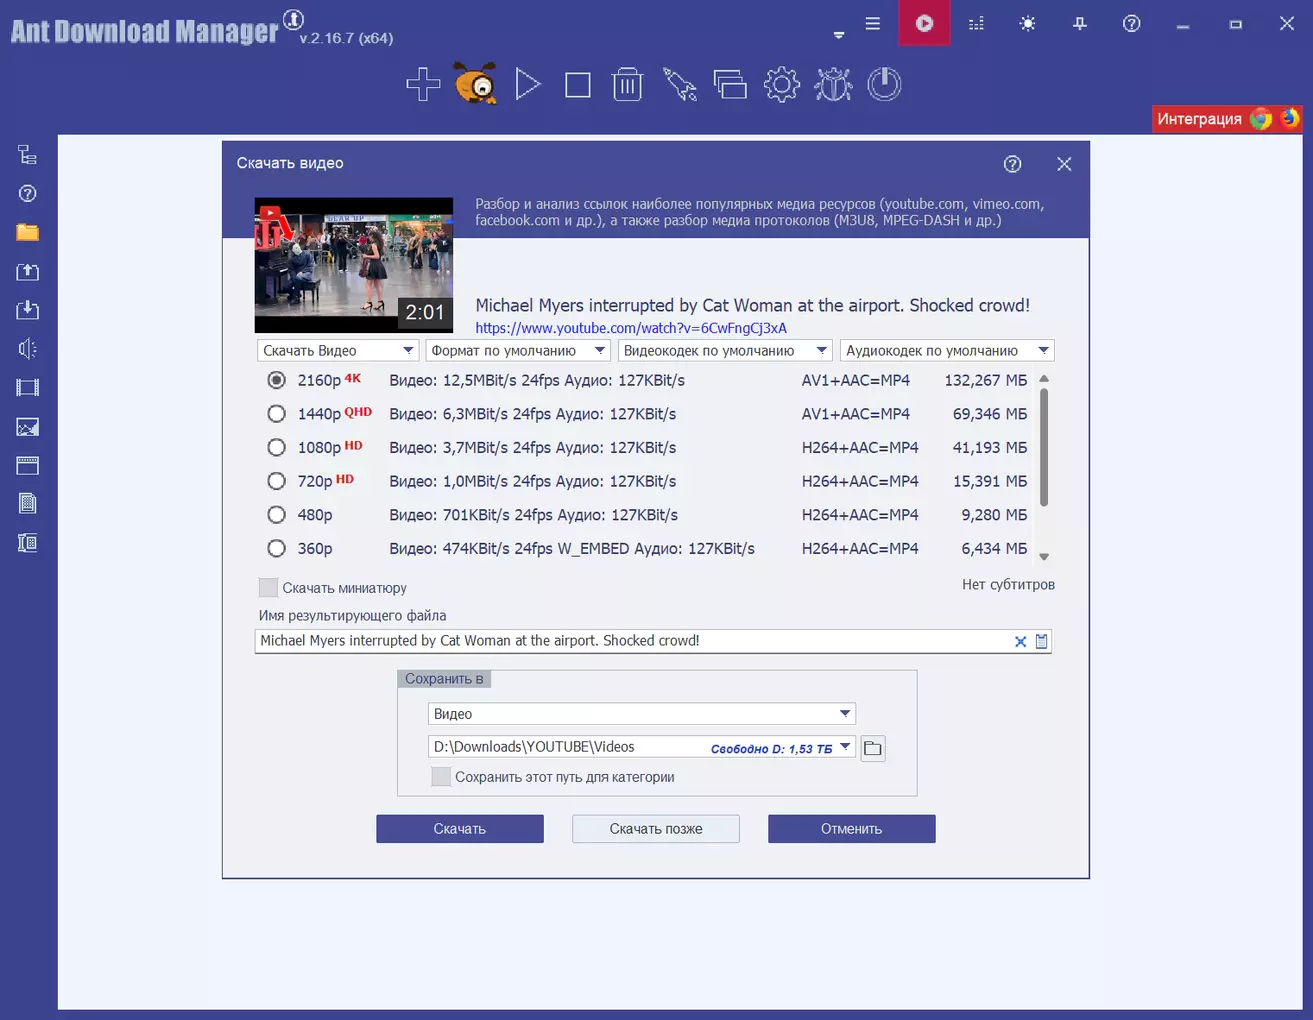Screen dimensions: 1313x1020
Task: Open the YouTube video URL link
Action: coord(631,328)
